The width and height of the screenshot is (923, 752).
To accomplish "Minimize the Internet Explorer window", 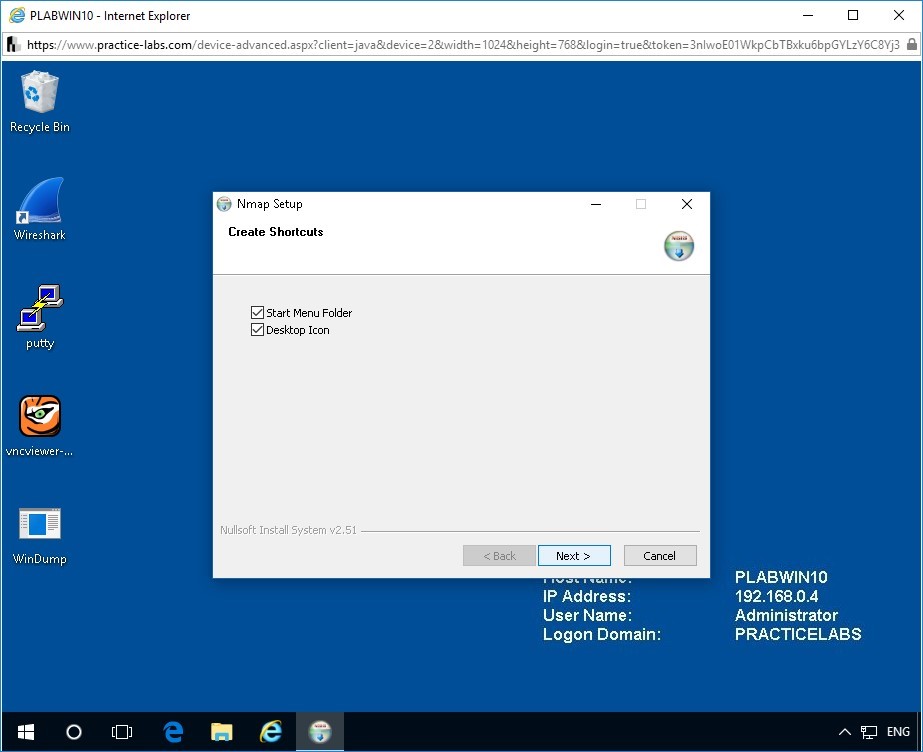I will coord(808,15).
